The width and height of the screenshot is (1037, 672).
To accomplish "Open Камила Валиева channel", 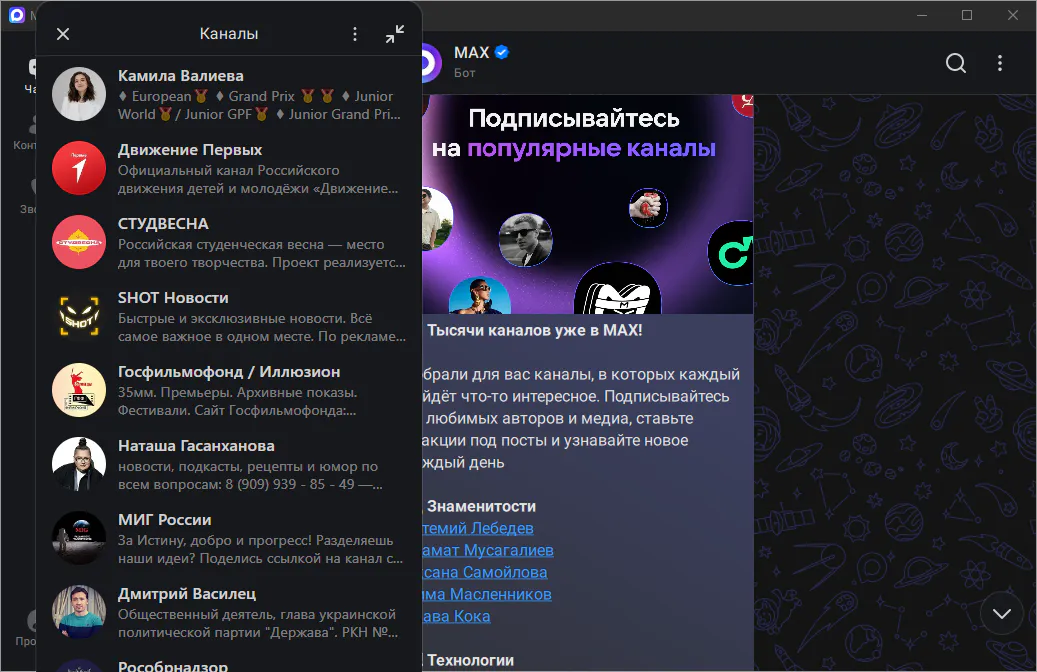I will (x=228, y=94).
